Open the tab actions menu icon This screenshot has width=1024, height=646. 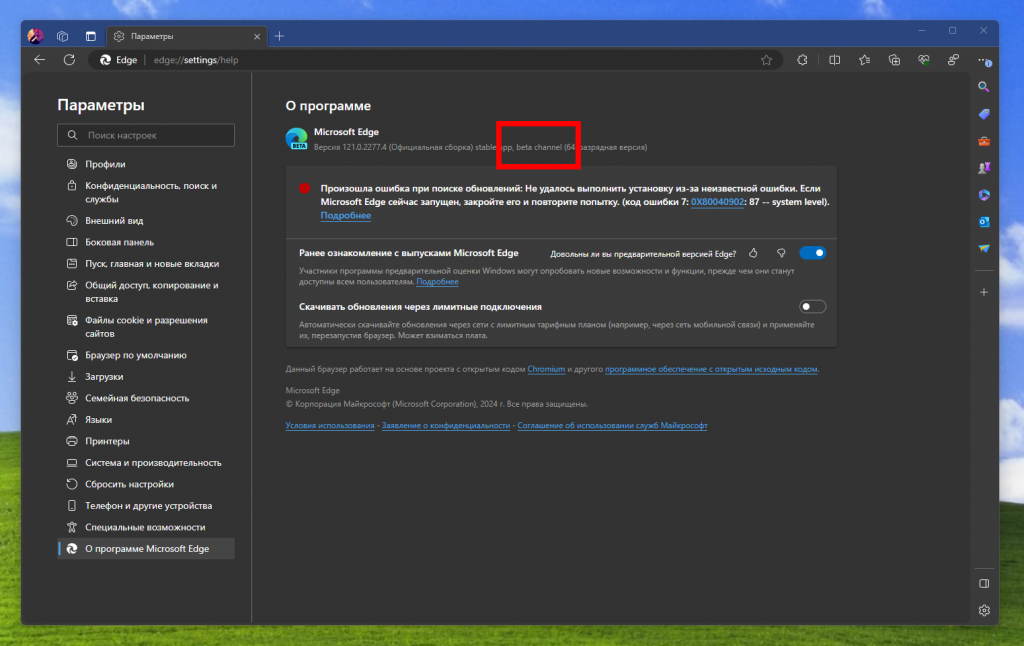point(91,37)
